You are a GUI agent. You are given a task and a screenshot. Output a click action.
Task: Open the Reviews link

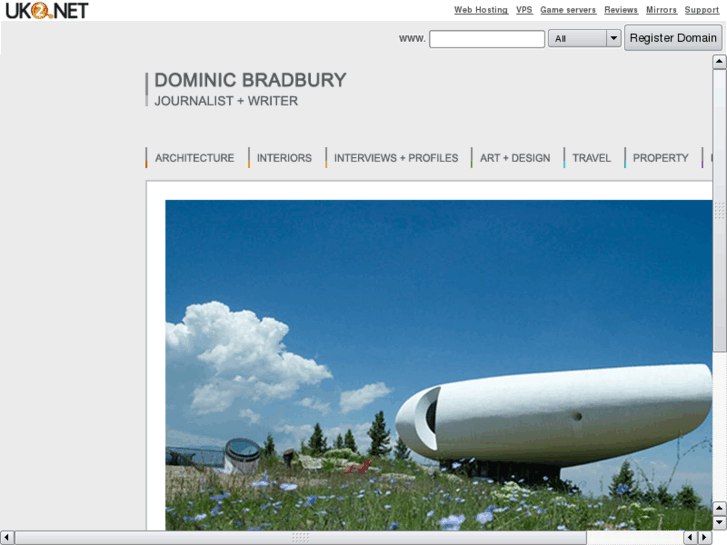(x=621, y=10)
